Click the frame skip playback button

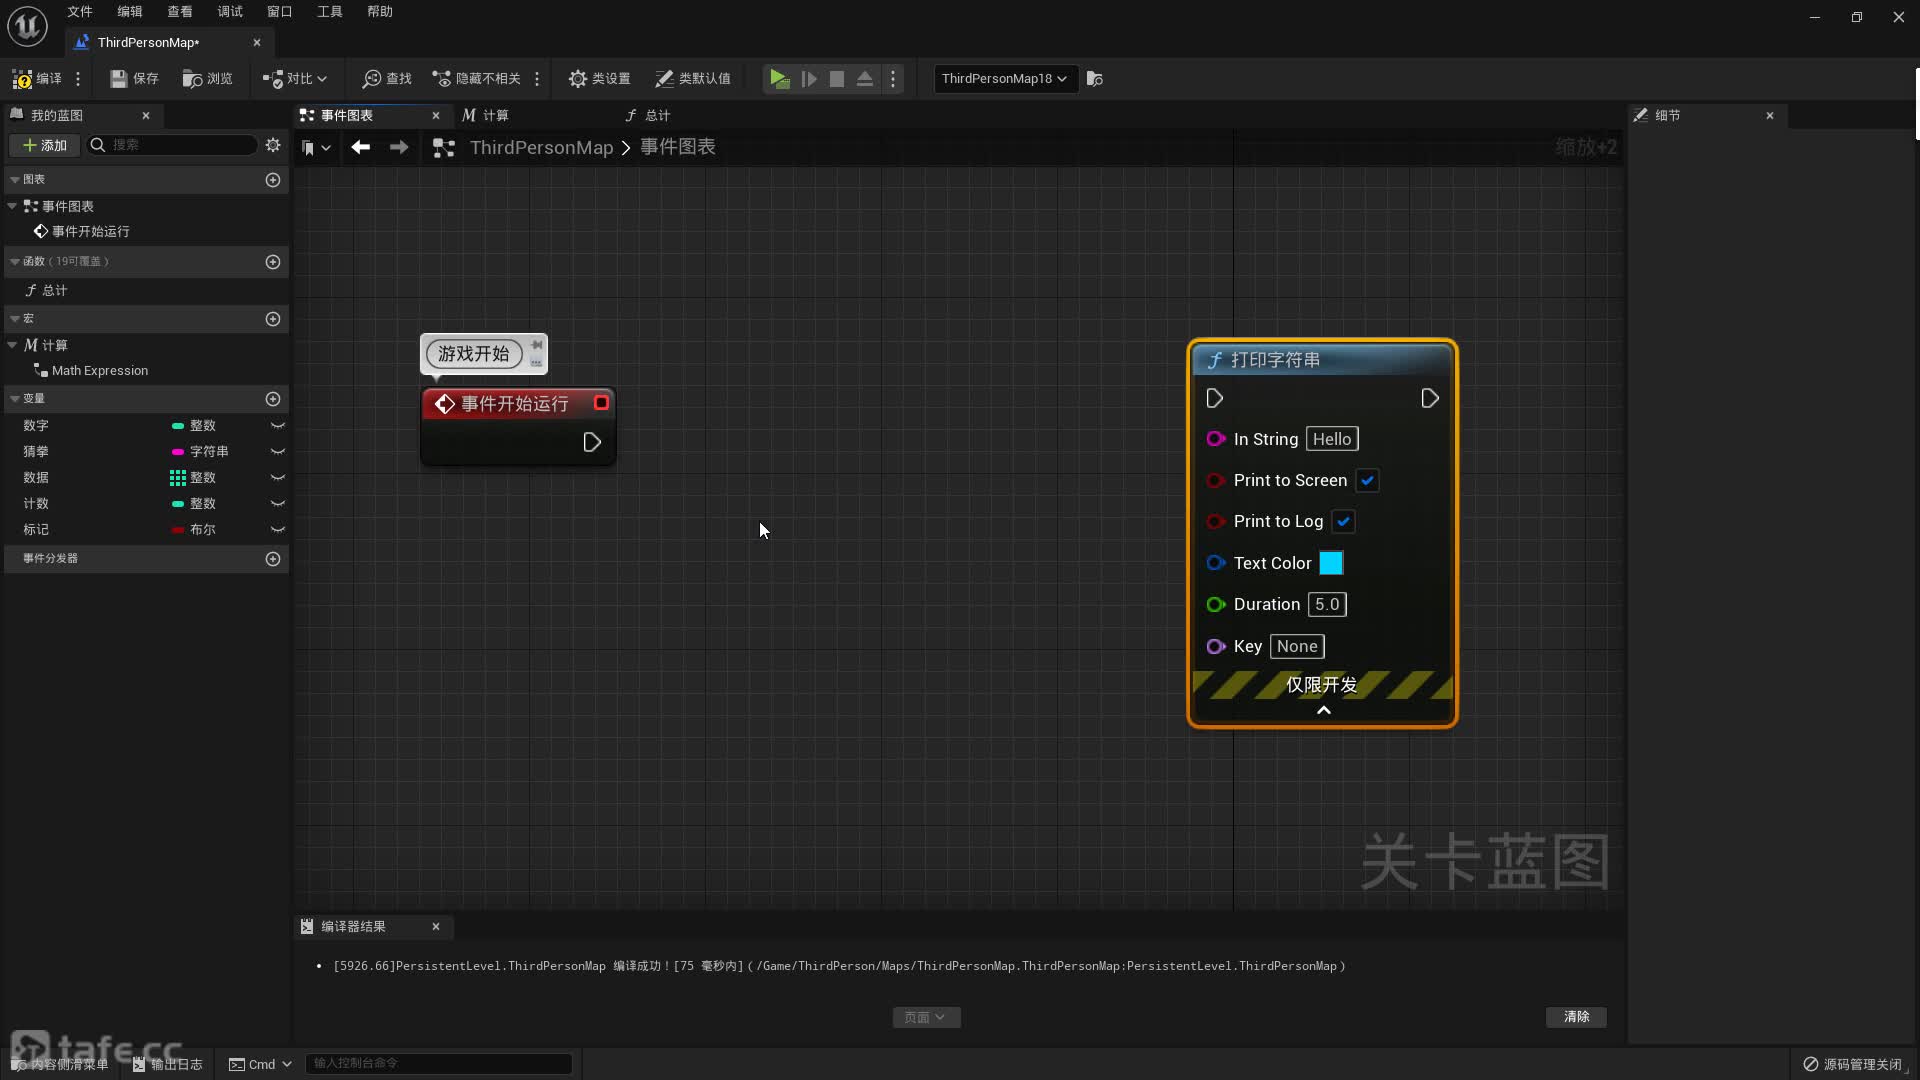click(809, 78)
